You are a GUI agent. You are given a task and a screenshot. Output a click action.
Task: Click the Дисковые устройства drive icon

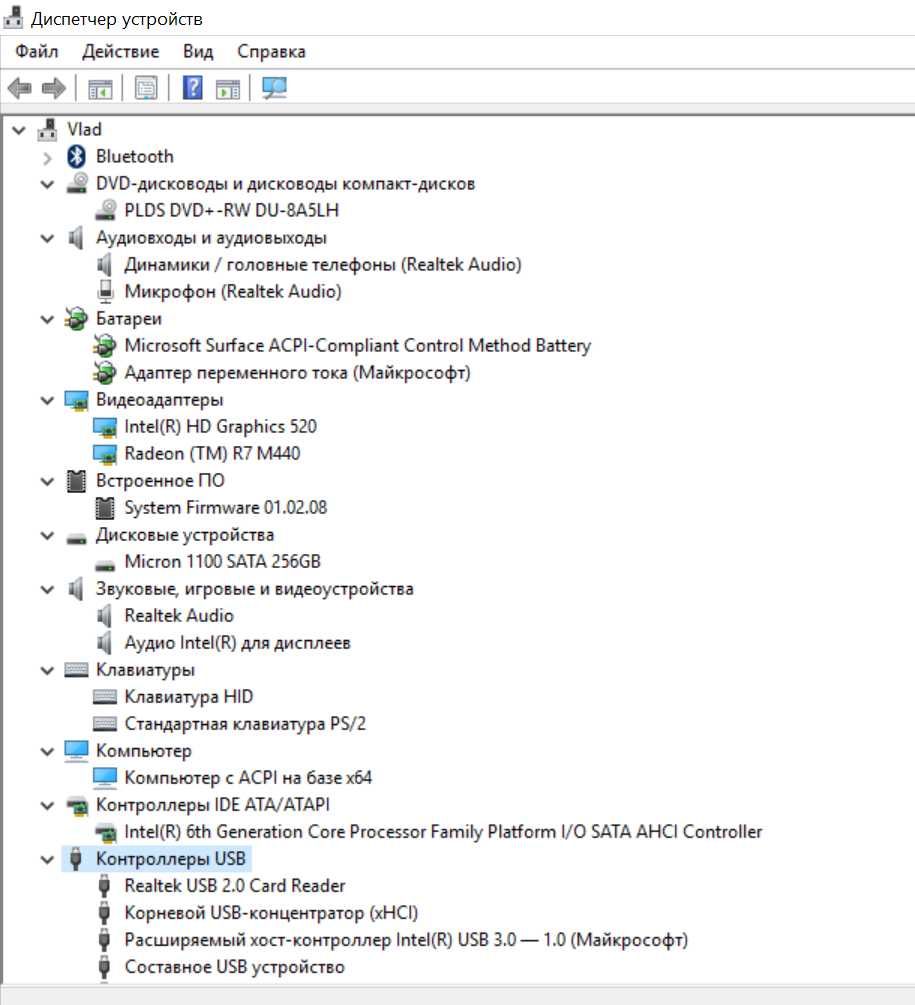[x=76, y=538]
